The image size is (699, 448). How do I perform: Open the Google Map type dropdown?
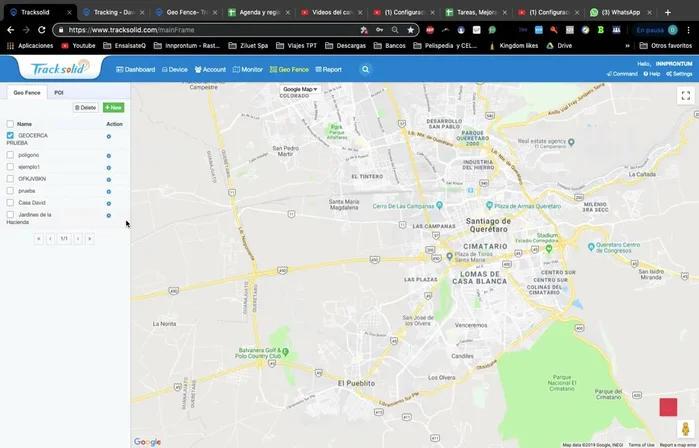300,89
